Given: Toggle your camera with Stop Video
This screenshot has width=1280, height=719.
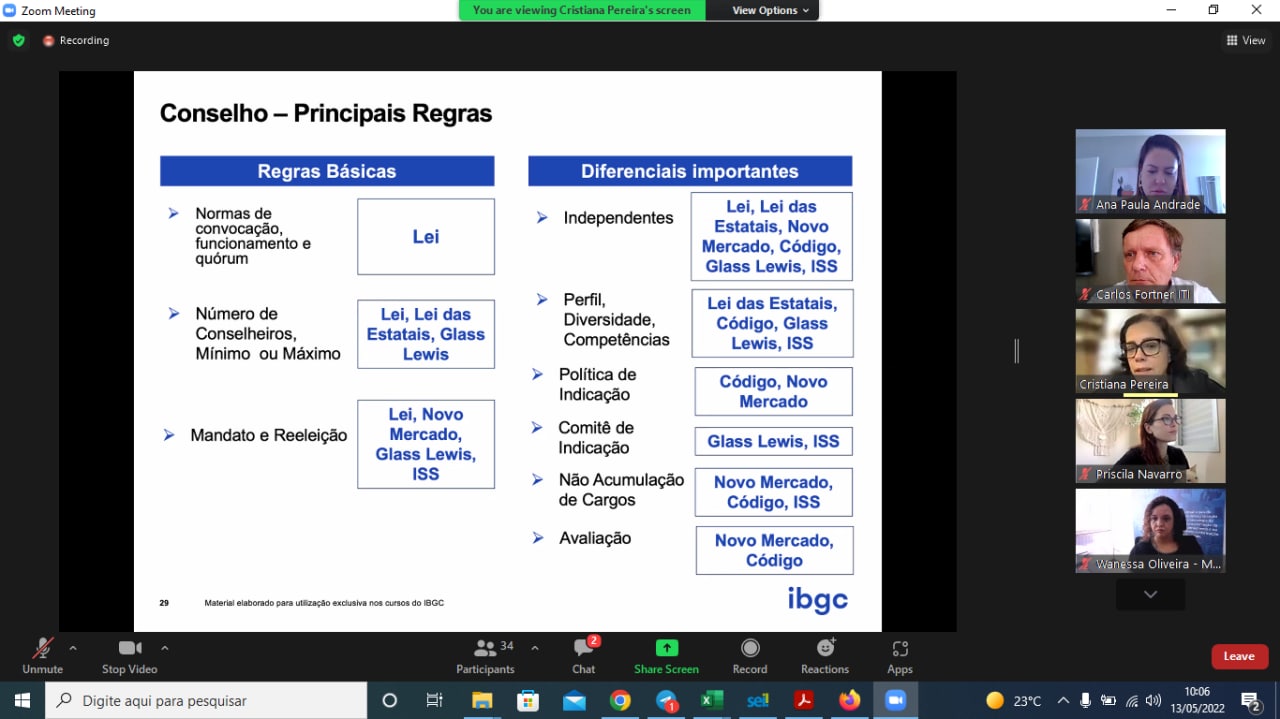Looking at the screenshot, I should [129, 655].
